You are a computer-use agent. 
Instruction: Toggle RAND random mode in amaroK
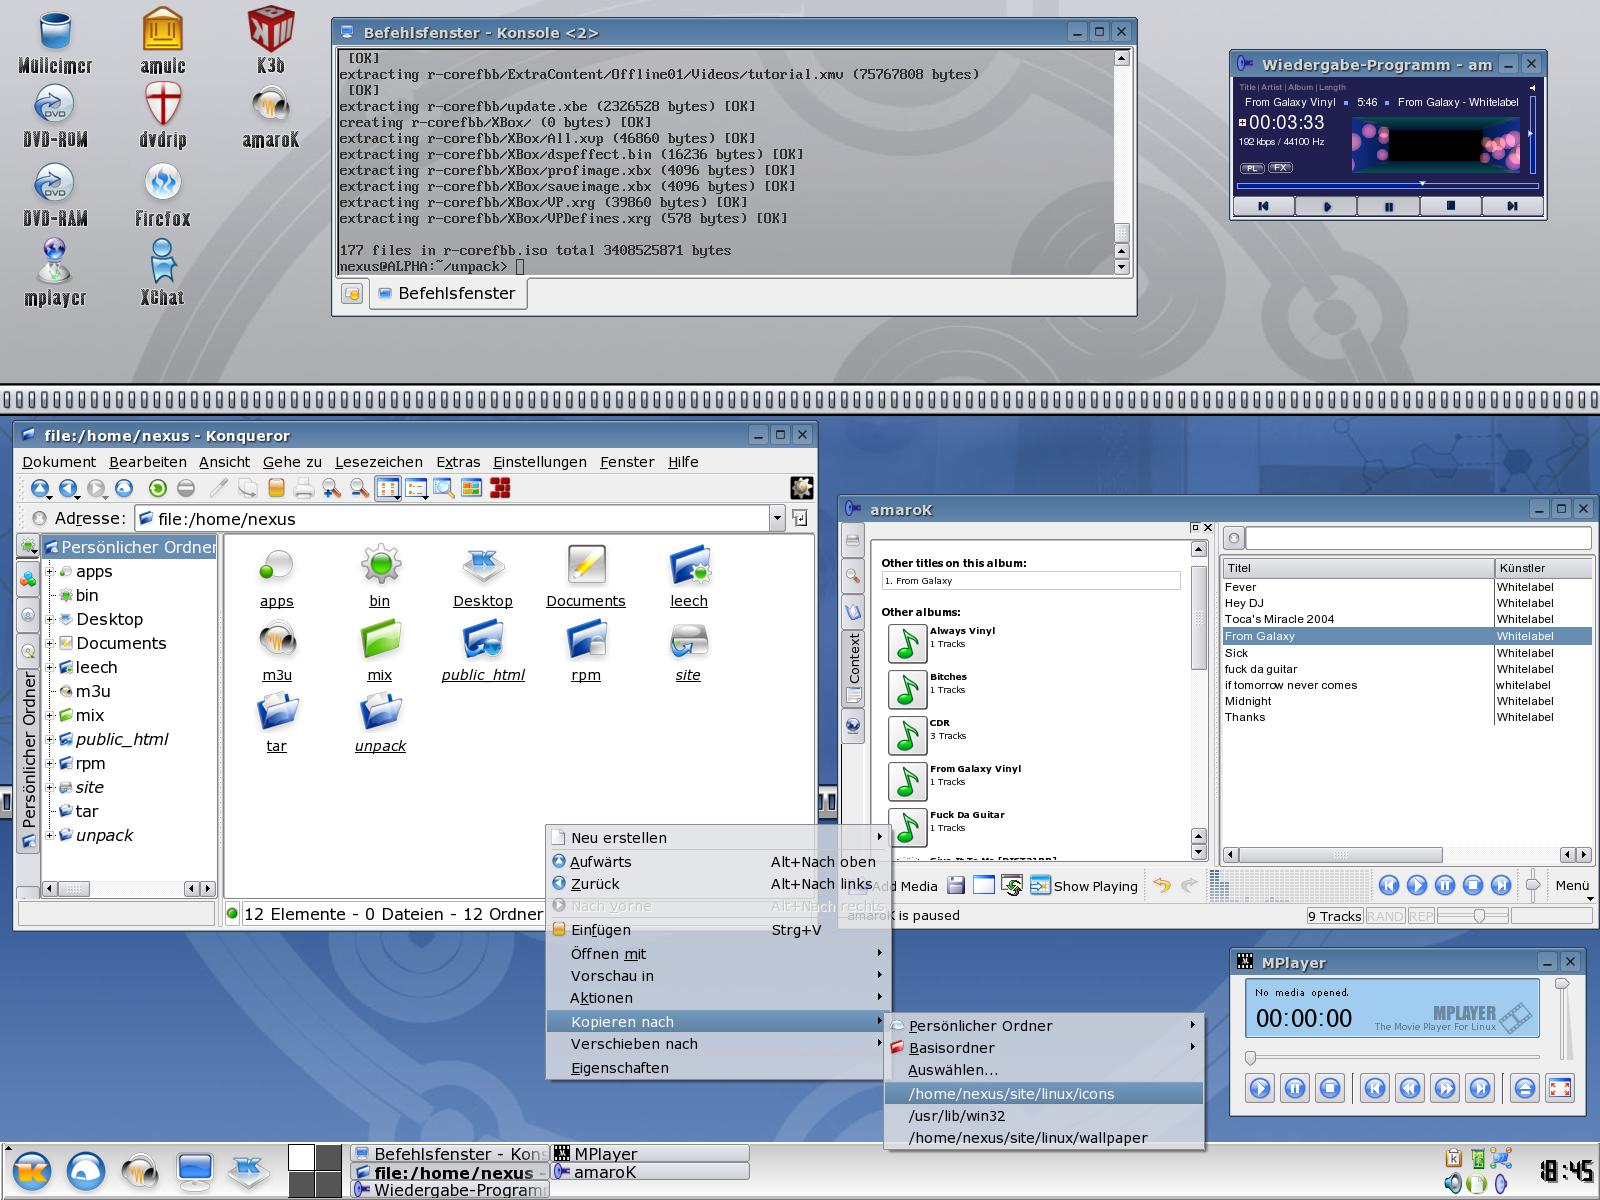pyautogui.click(x=1385, y=916)
